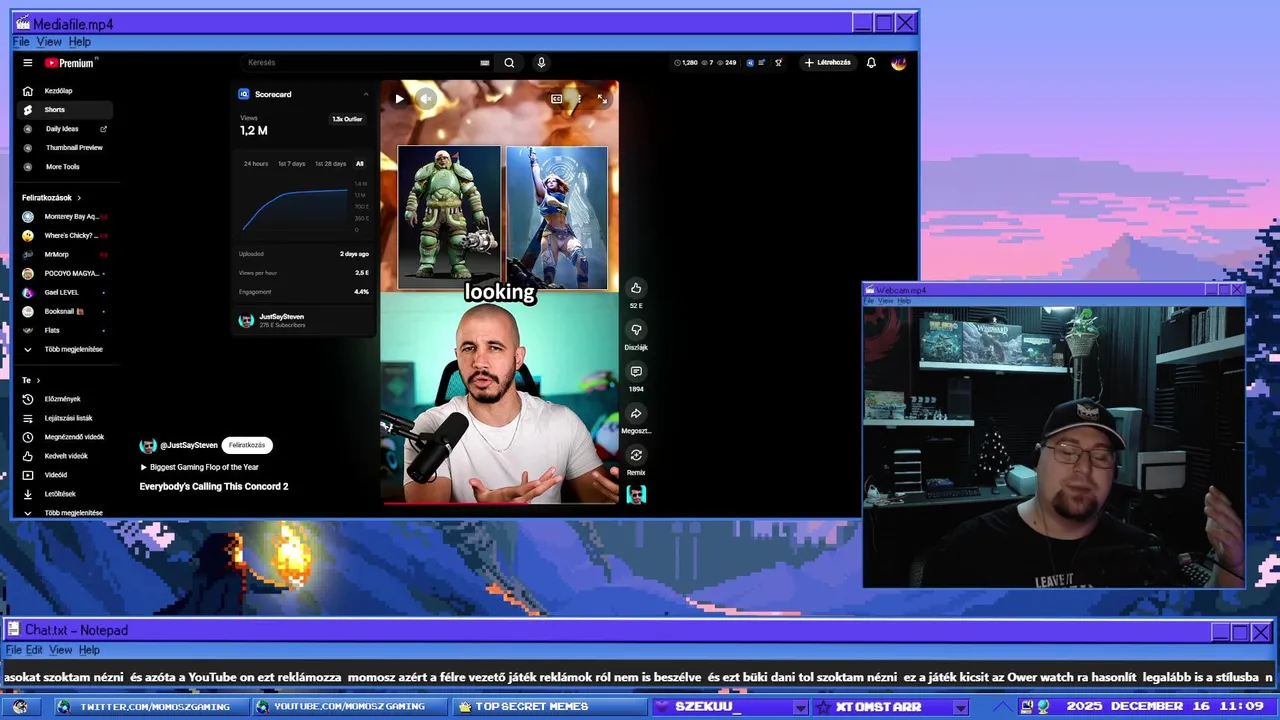This screenshot has width=1280, height=720.
Task: Open on-screen keyboard icon in search box
Action: click(485, 63)
